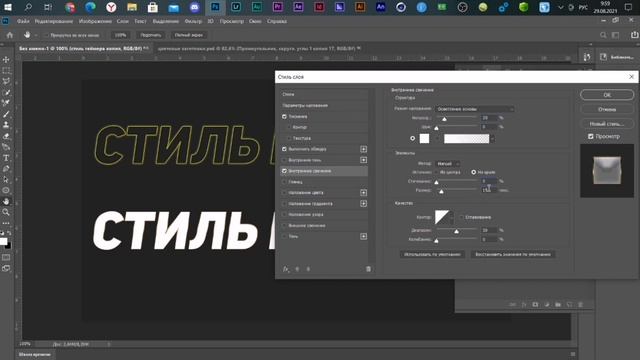Add another Наложение градиента effect with plus
The width and height of the screenshot is (640, 360).
coord(363,204)
